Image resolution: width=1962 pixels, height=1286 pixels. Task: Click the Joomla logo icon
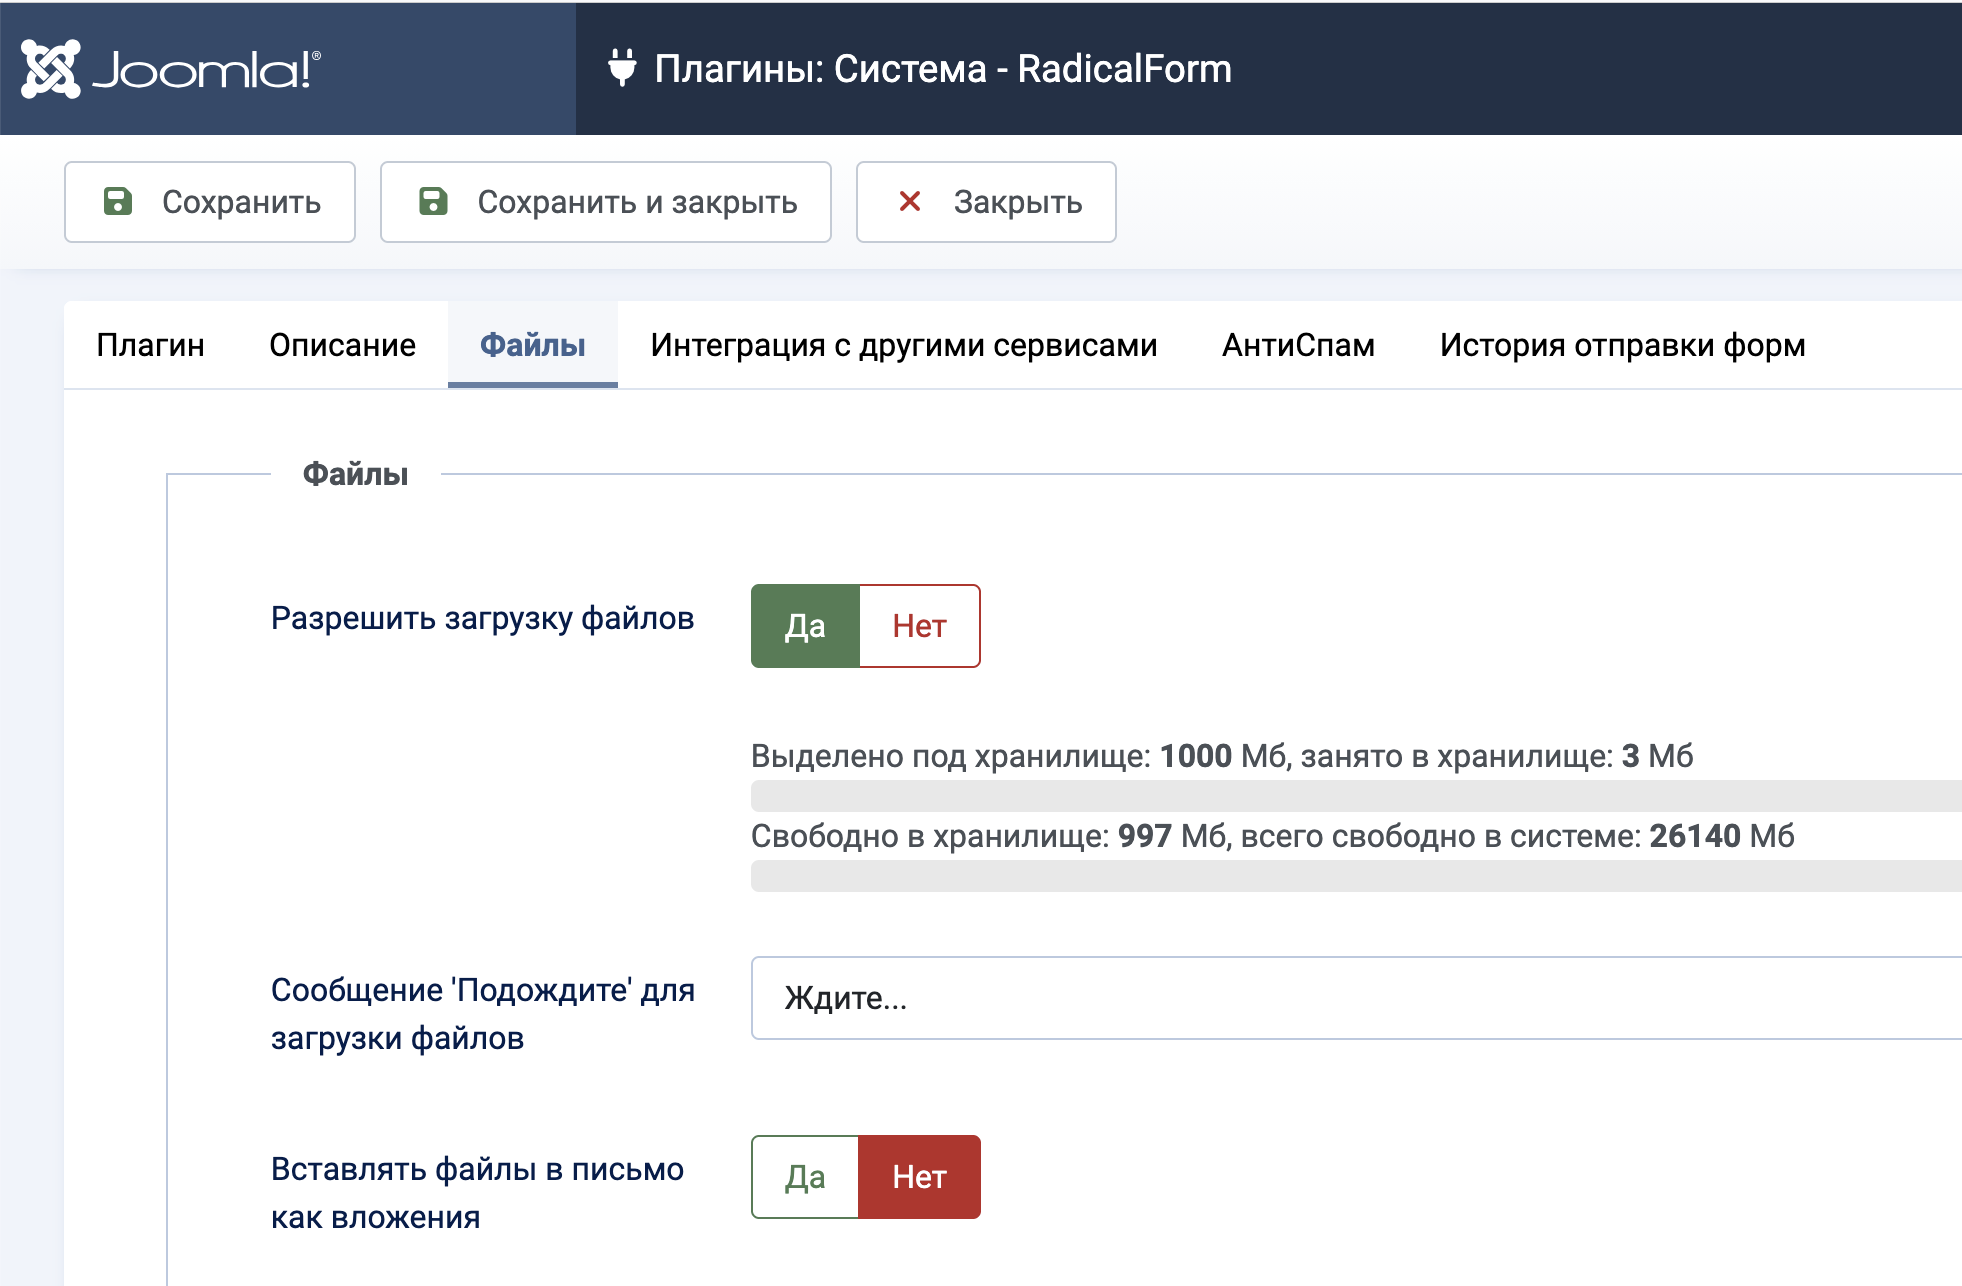[50, 69]
